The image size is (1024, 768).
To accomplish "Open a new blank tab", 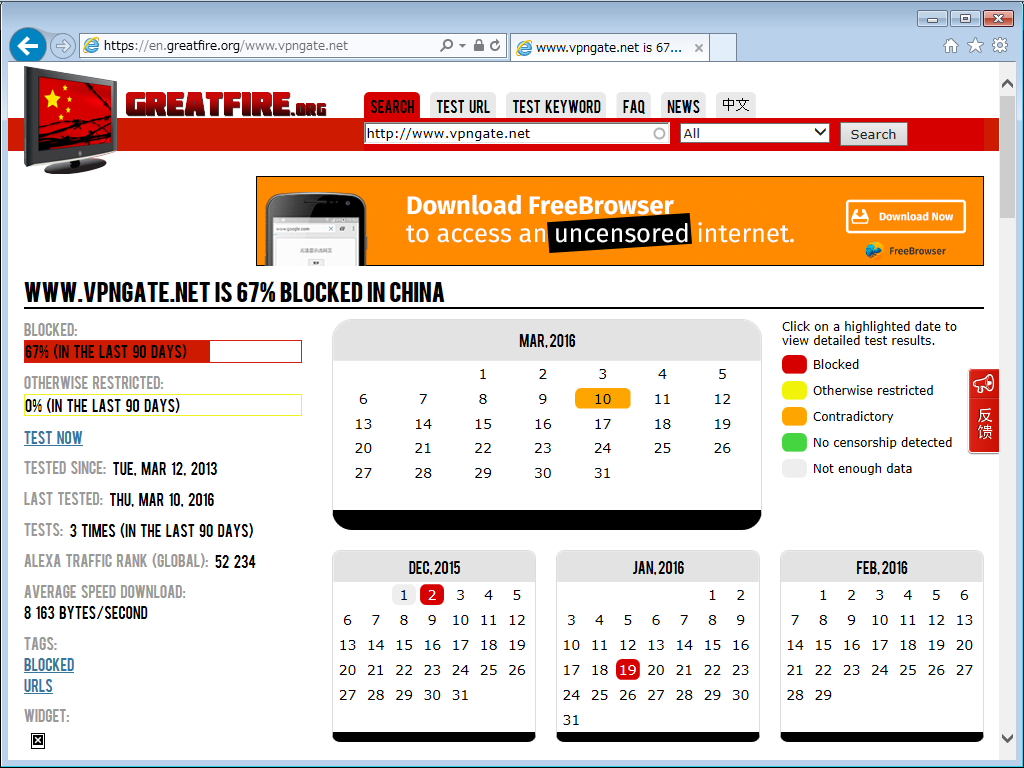I will pyautogui.click(x=723, y=47).
